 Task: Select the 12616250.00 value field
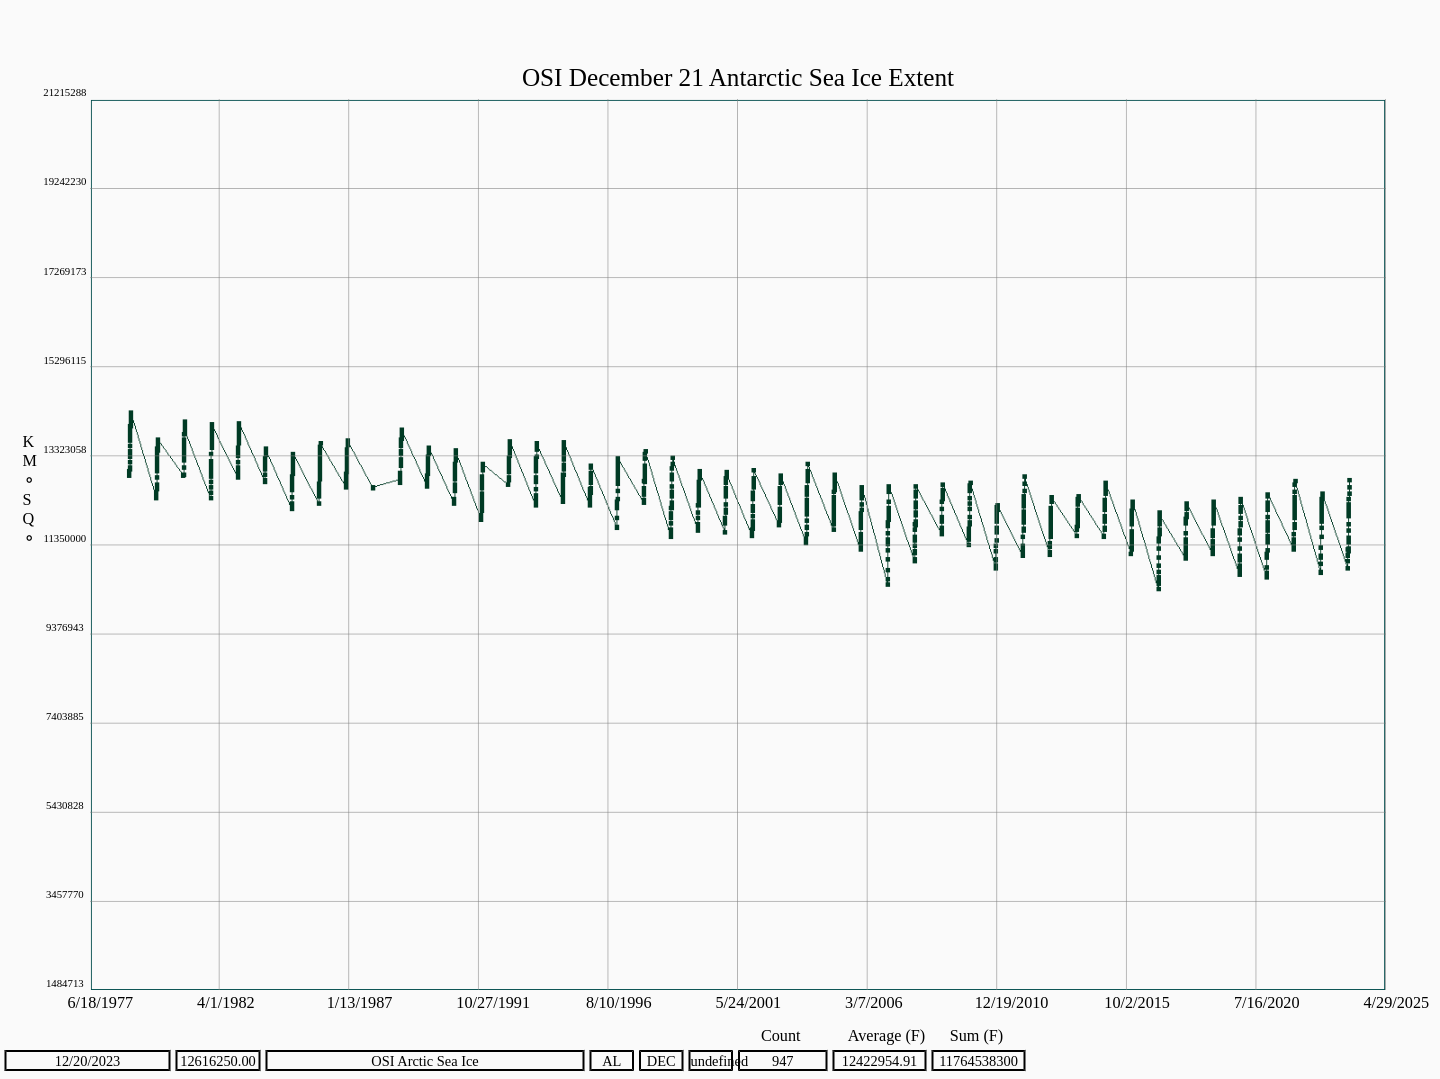(217, 1061)
